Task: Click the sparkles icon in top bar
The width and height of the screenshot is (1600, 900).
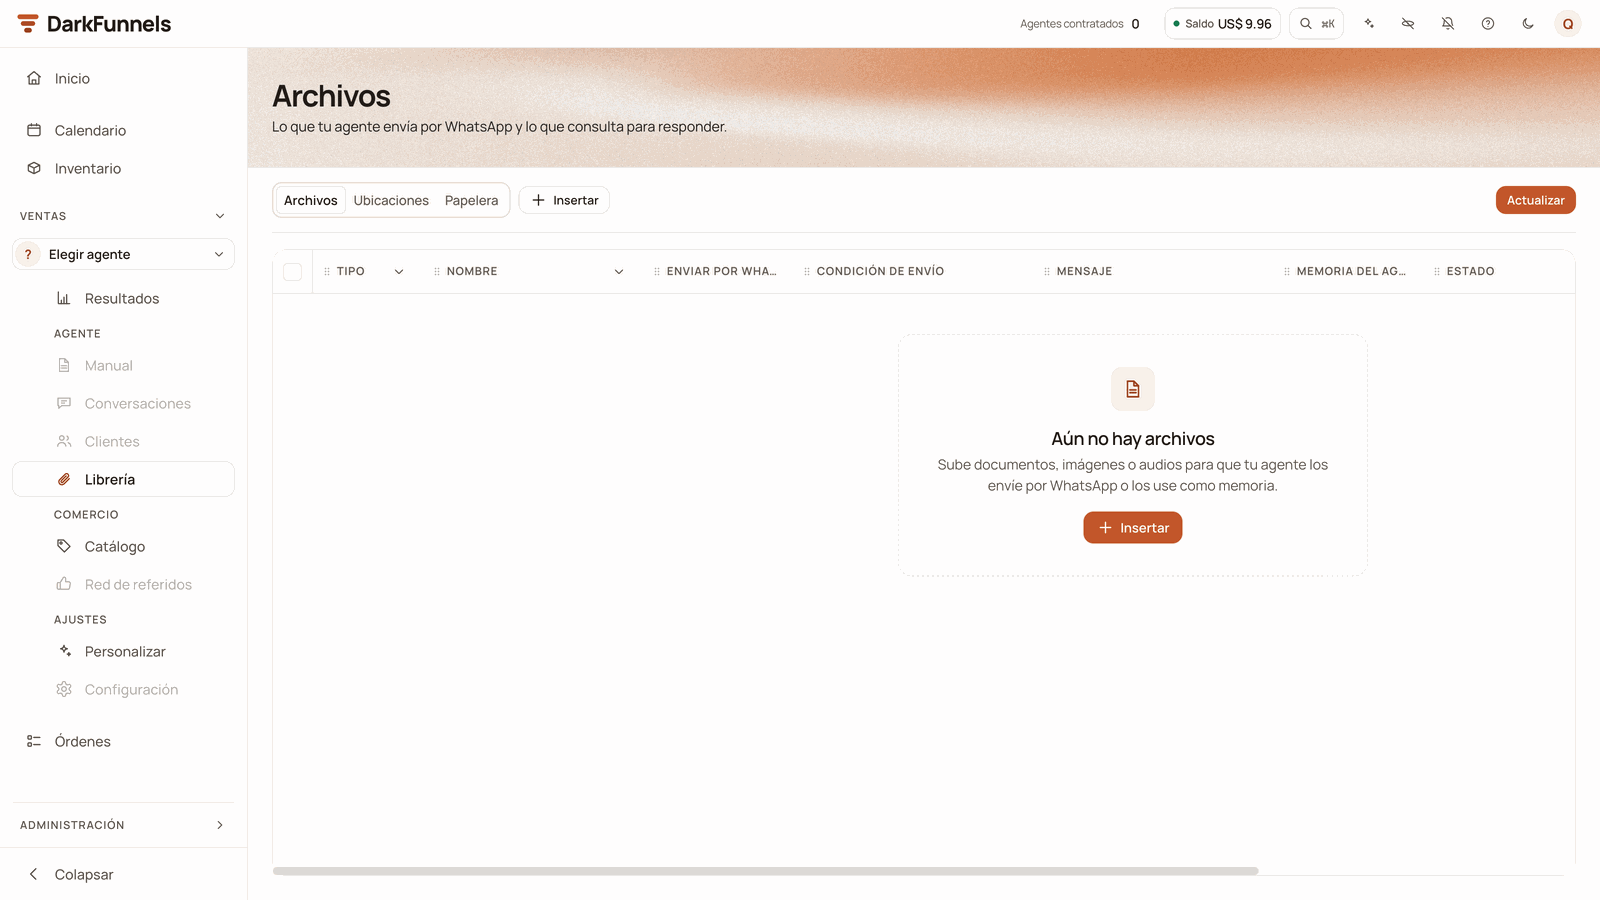Action: tap(1369, 24)
